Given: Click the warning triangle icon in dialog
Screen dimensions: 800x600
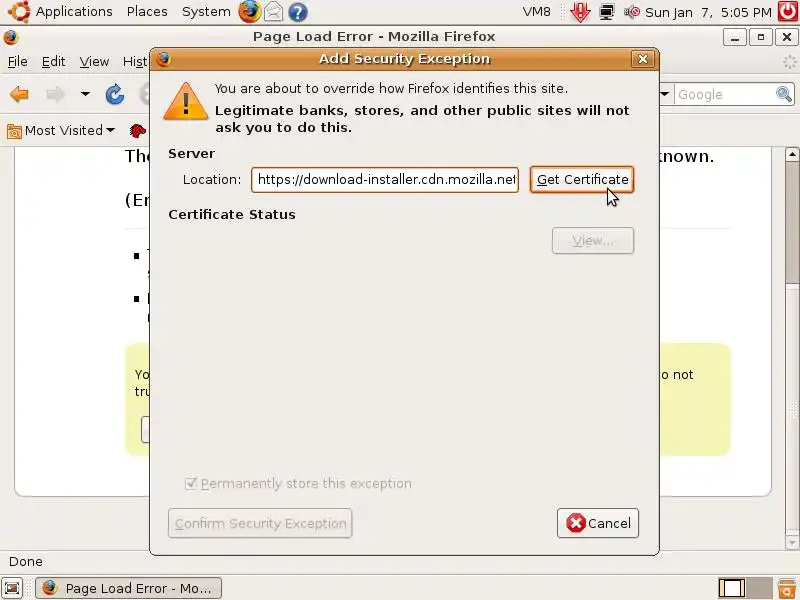Looking at the screenshot, I should (x=186, y=102).
